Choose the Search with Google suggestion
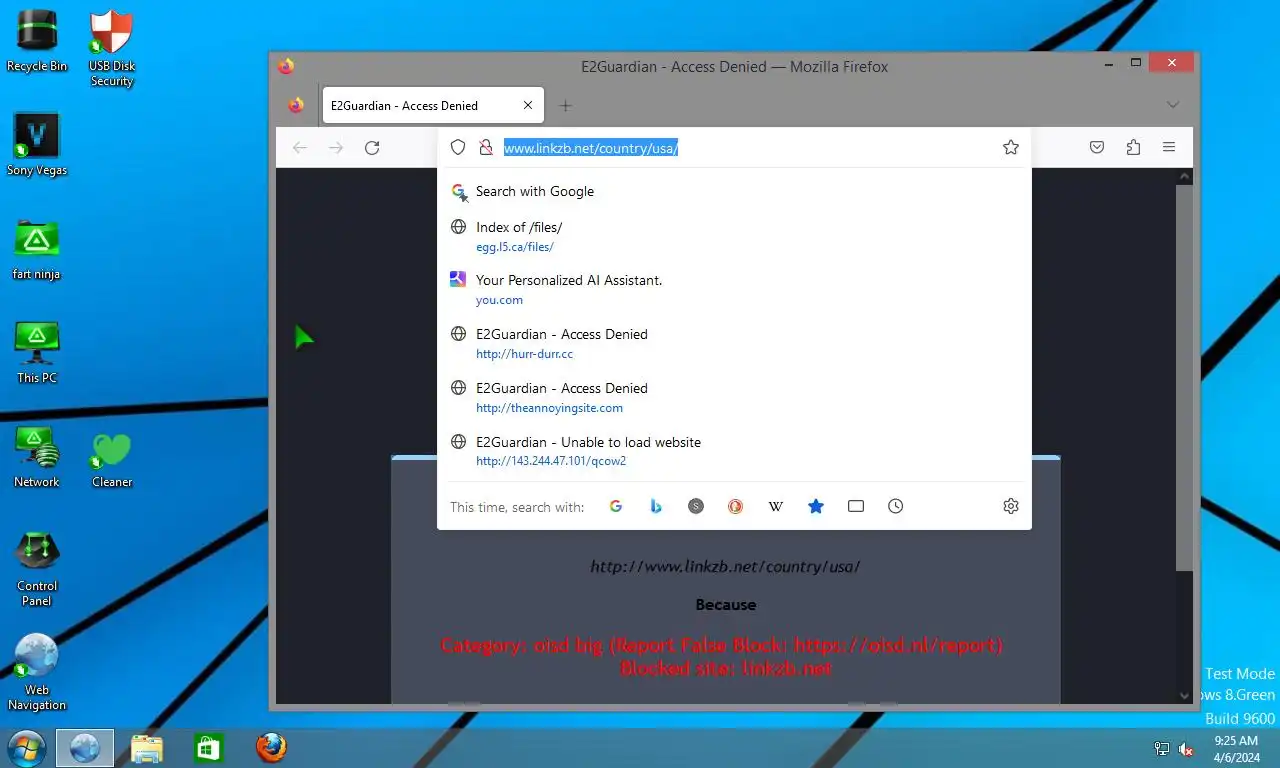Screen dimensions: 1280x768 (734, 191)
